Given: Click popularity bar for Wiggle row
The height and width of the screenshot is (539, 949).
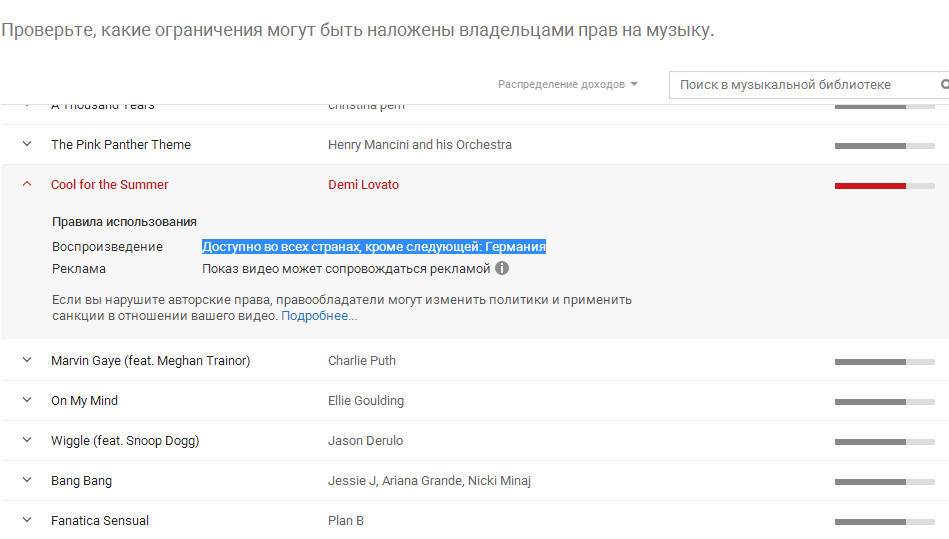Looking at the screenshot, I should (x=884, y=442).
